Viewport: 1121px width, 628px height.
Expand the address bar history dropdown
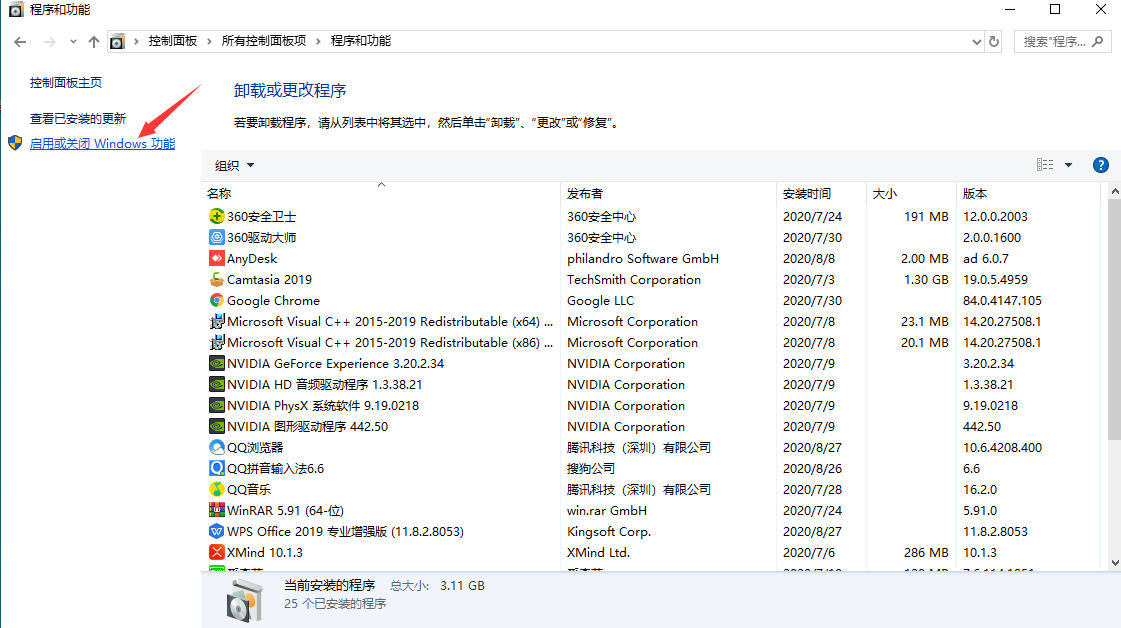pyautogui.click(x=976, y=41)
